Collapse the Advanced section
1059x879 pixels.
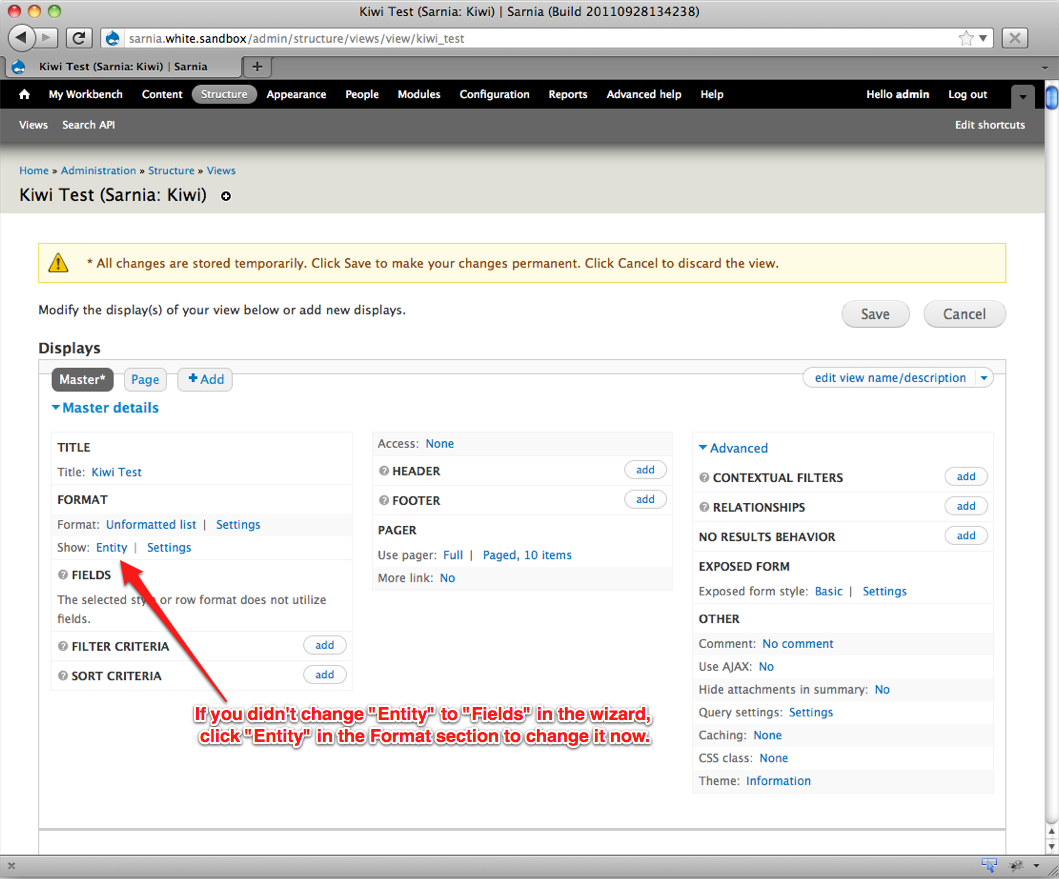[733, 448]
